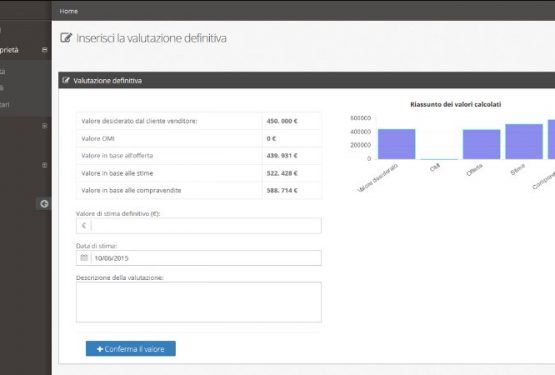Screen dimensions: 555x375
Task: Click the Offerta bar in the chart
Action: [481, 144]
